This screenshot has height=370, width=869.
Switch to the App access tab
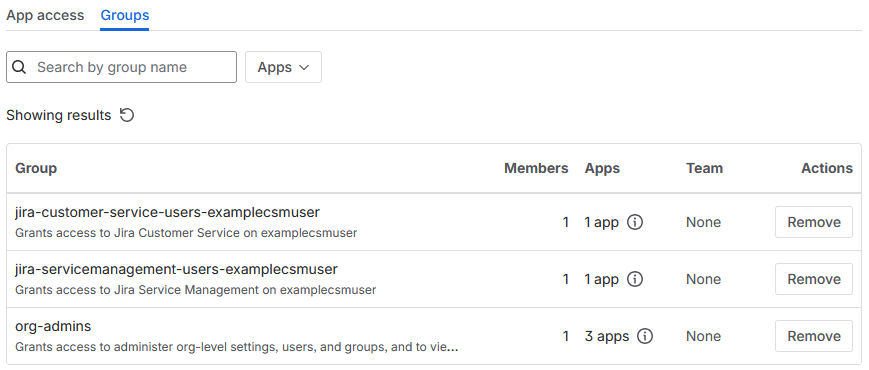tap(45, 15)
